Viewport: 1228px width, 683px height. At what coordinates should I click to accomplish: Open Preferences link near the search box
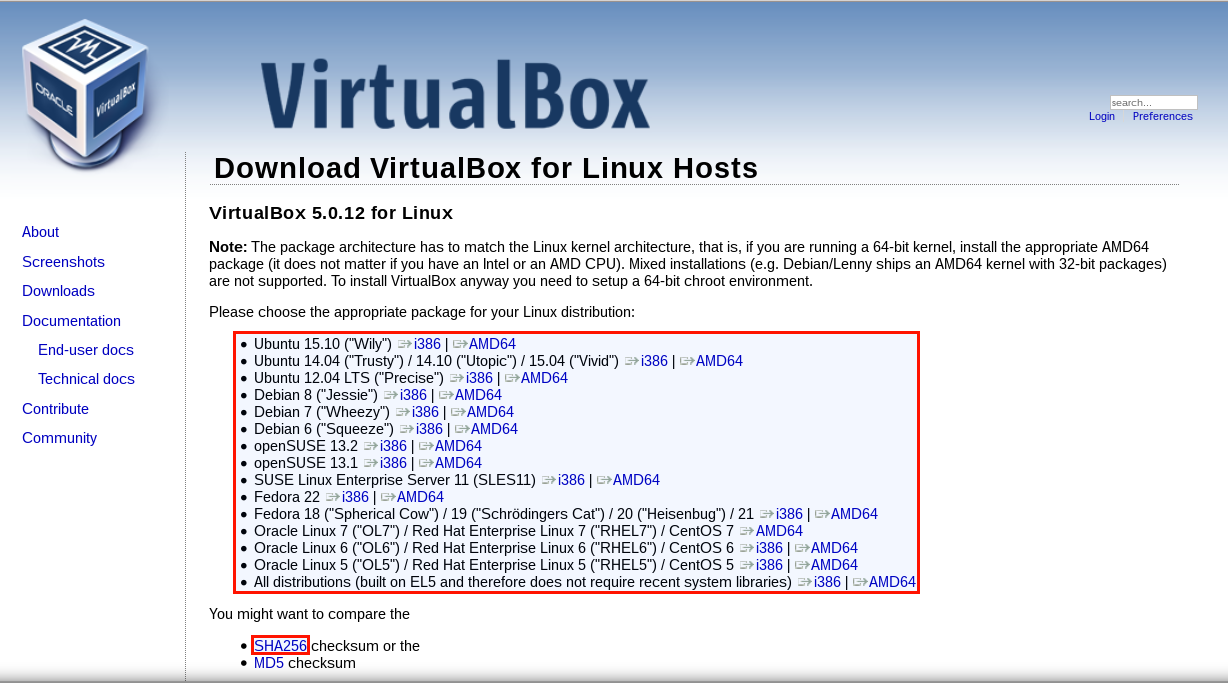1162,116
